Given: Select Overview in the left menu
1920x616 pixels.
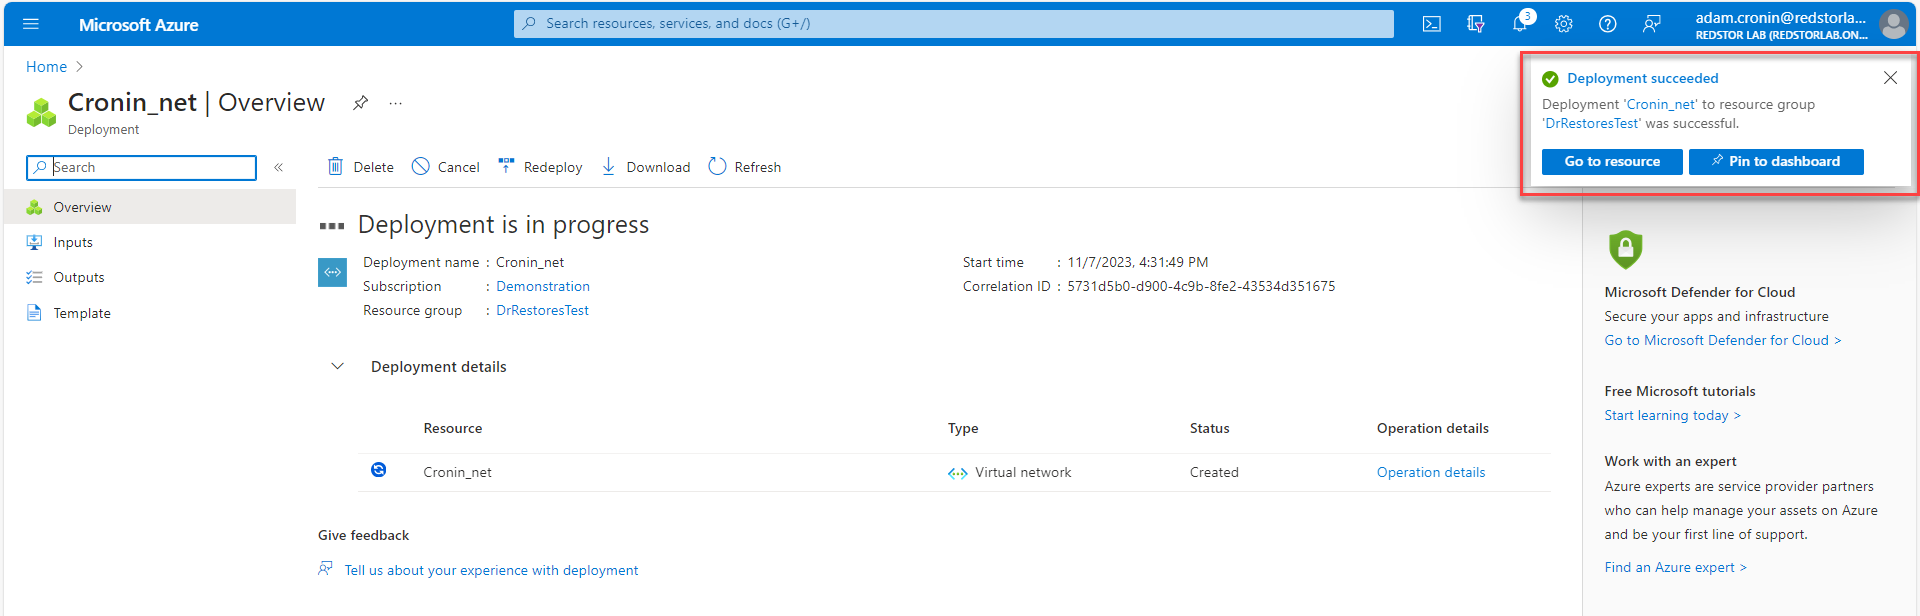Looking at the screenshot, I should pos(150,207).
